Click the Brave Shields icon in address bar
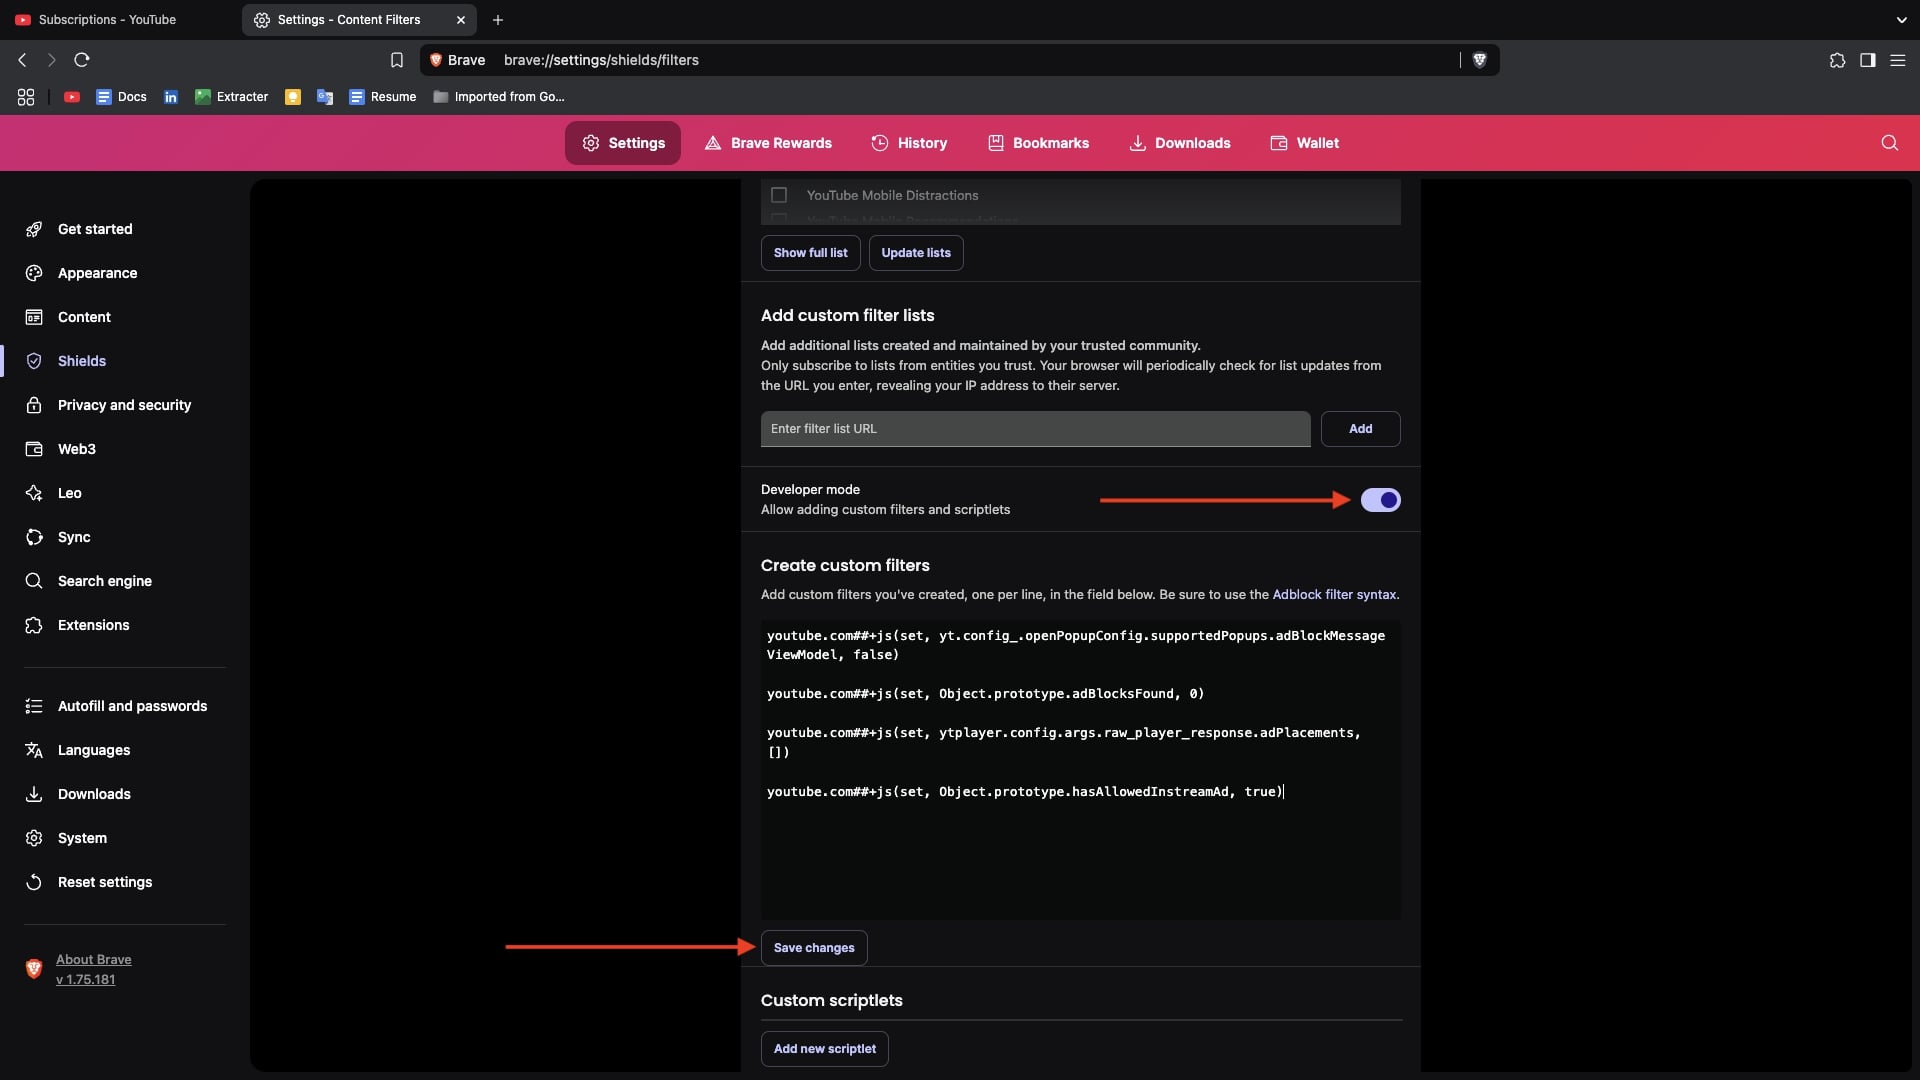Viewport: 1920px width, 1080px height. tap(1479, 60)
